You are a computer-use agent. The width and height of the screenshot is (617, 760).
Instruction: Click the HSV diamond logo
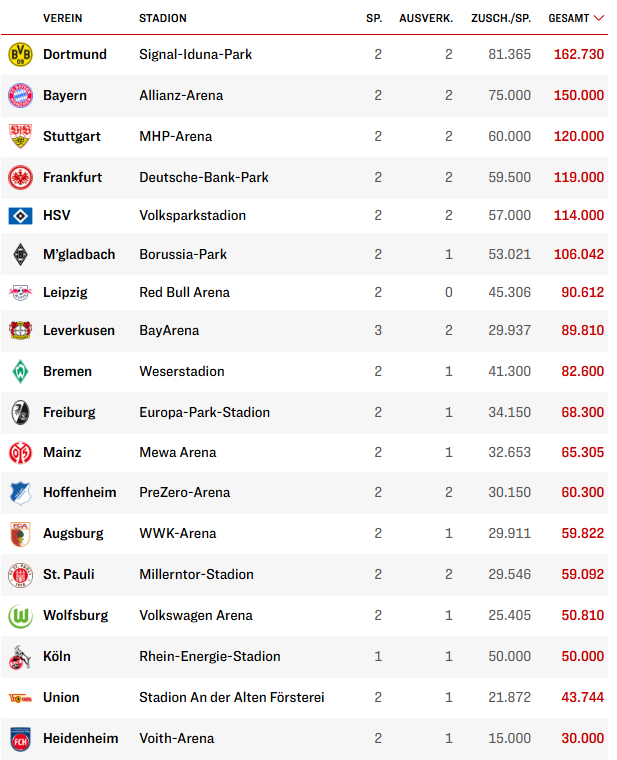point(20,215)
